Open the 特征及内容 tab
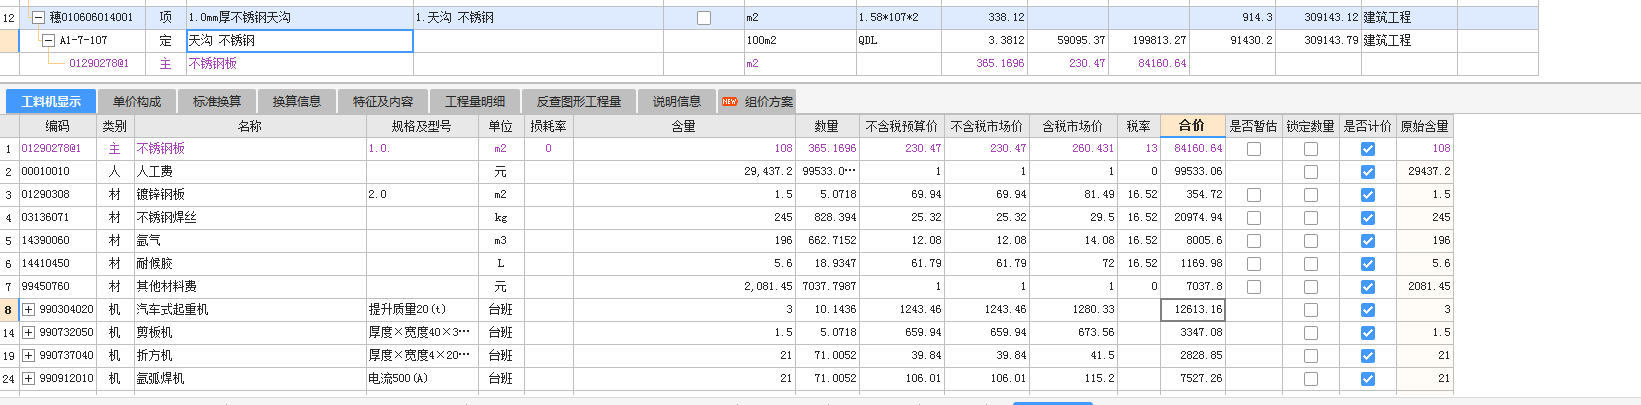The width and height of the screenshot is (1641, 405). point(383,101)
